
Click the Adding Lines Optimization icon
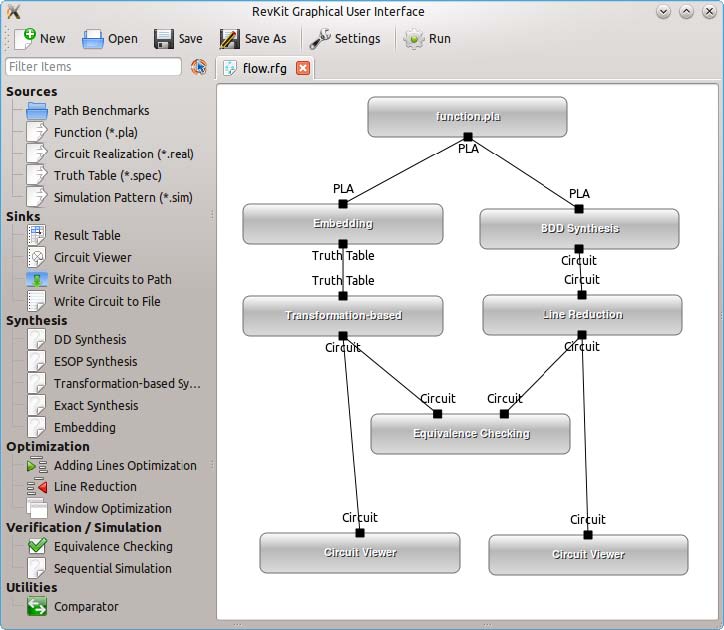point(37,466)
